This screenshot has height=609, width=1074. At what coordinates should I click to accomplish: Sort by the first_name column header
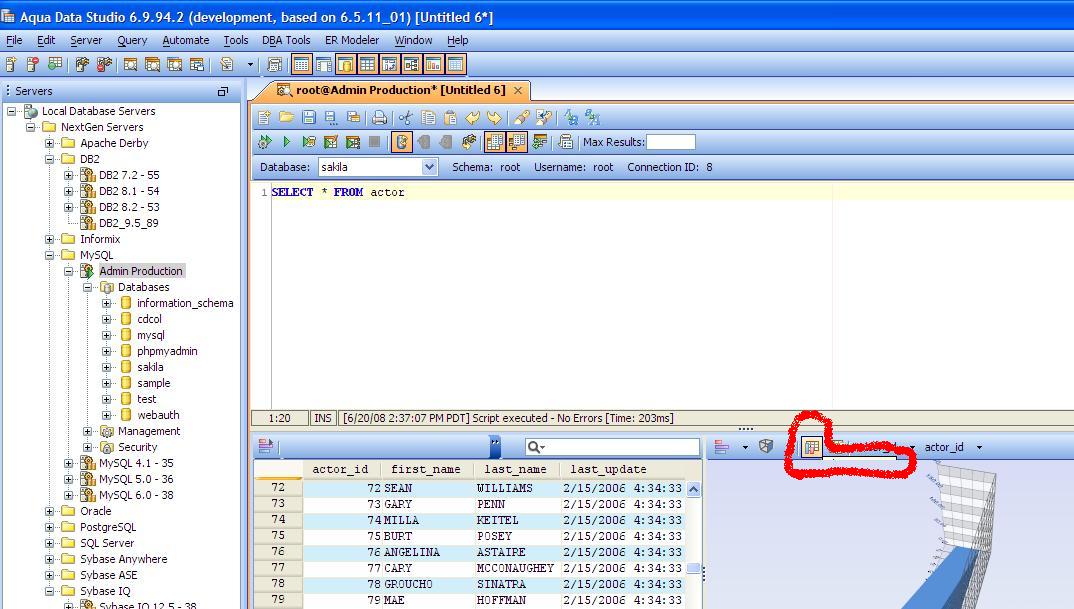(425, 469)
